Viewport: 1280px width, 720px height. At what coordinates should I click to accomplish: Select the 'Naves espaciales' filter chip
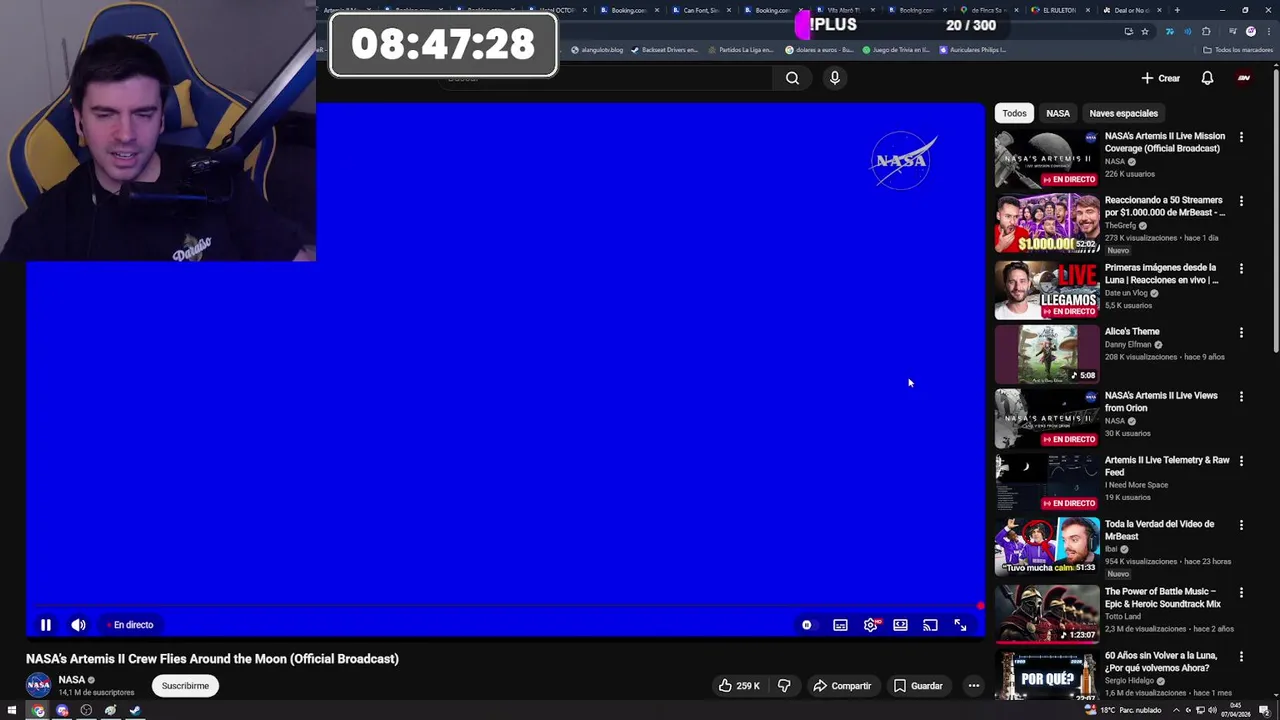[x=1123, y=113]
